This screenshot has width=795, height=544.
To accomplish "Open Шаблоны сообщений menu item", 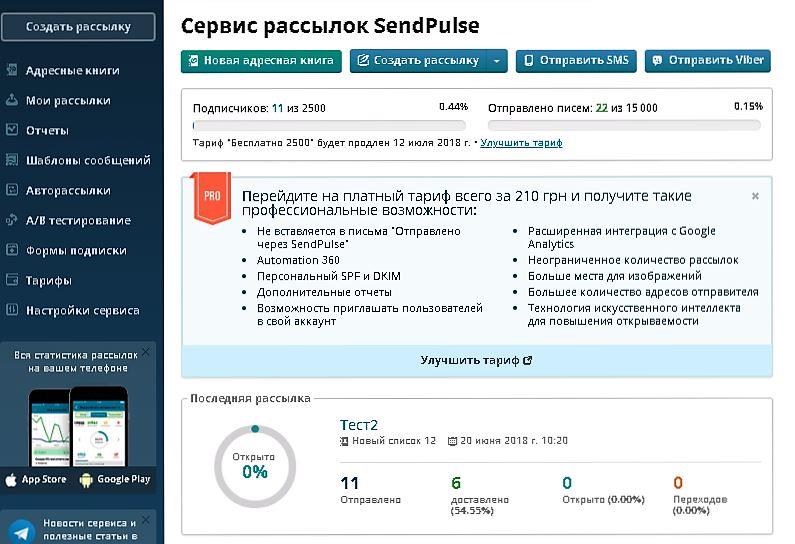I will click(x=88, y=160).
